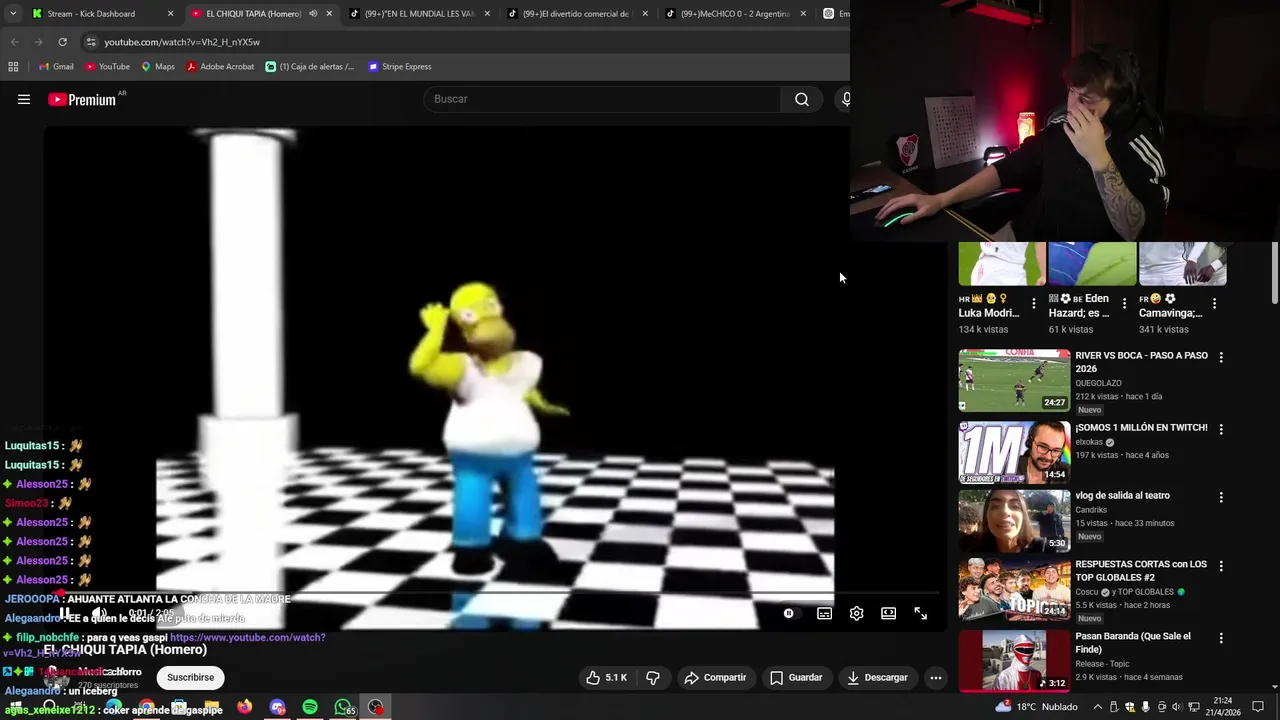
Task: Click the page vertical scrollbar
Action: tap(1273, 272)
